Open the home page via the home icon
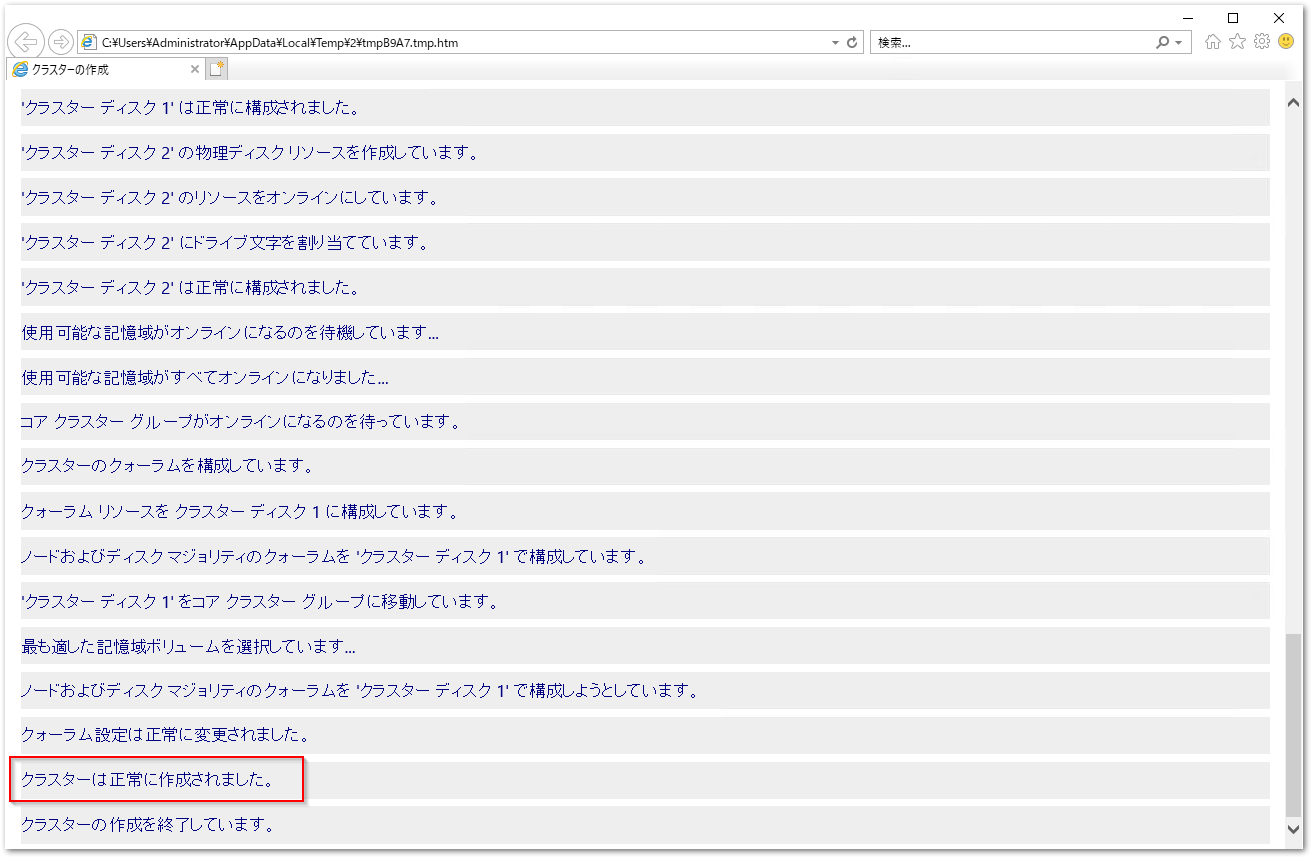Viewport: 1312px width, 858px height. click(x=1211, y=41)
